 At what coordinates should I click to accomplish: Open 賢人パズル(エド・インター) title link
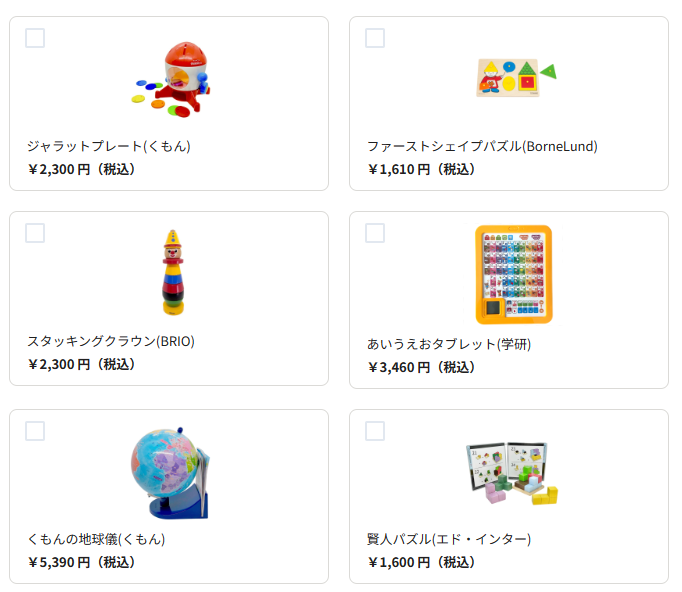point(449,539)
